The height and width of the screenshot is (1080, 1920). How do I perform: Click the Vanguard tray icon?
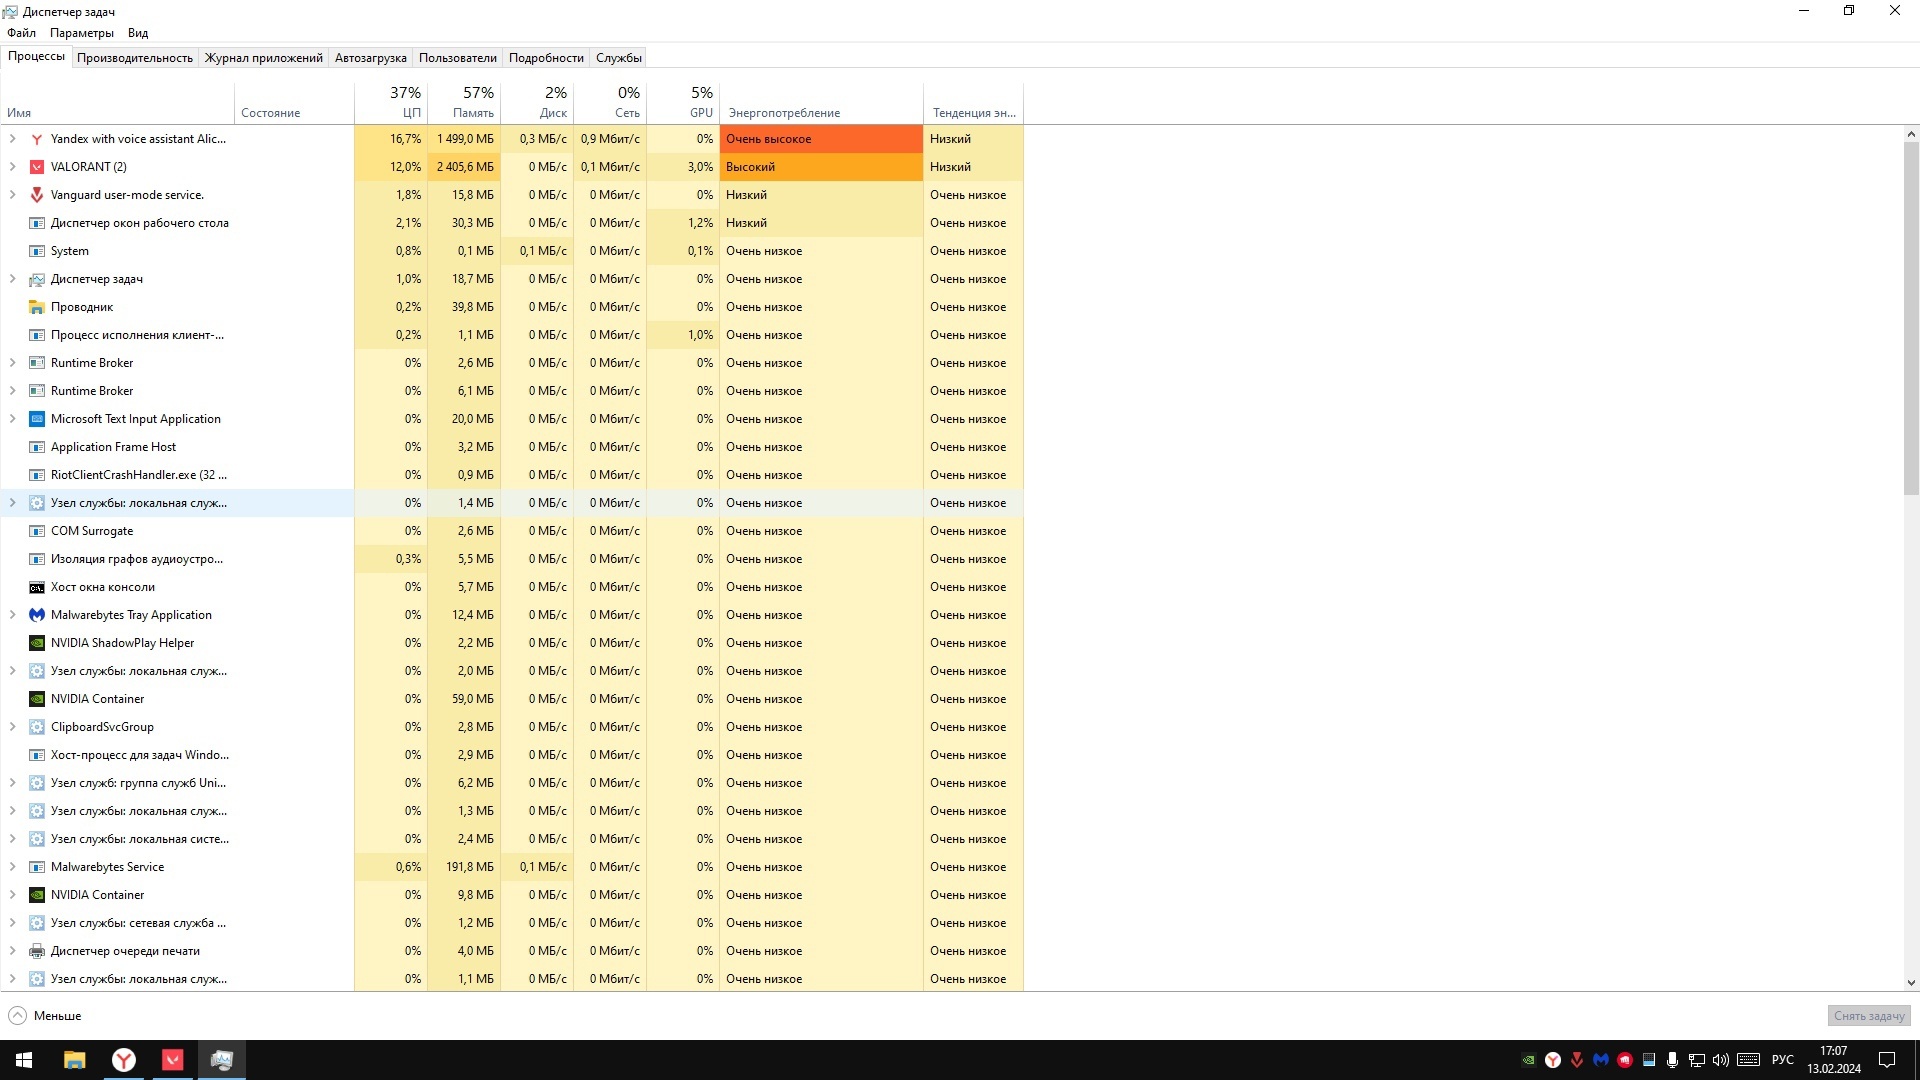(x=1577, y=1060)
